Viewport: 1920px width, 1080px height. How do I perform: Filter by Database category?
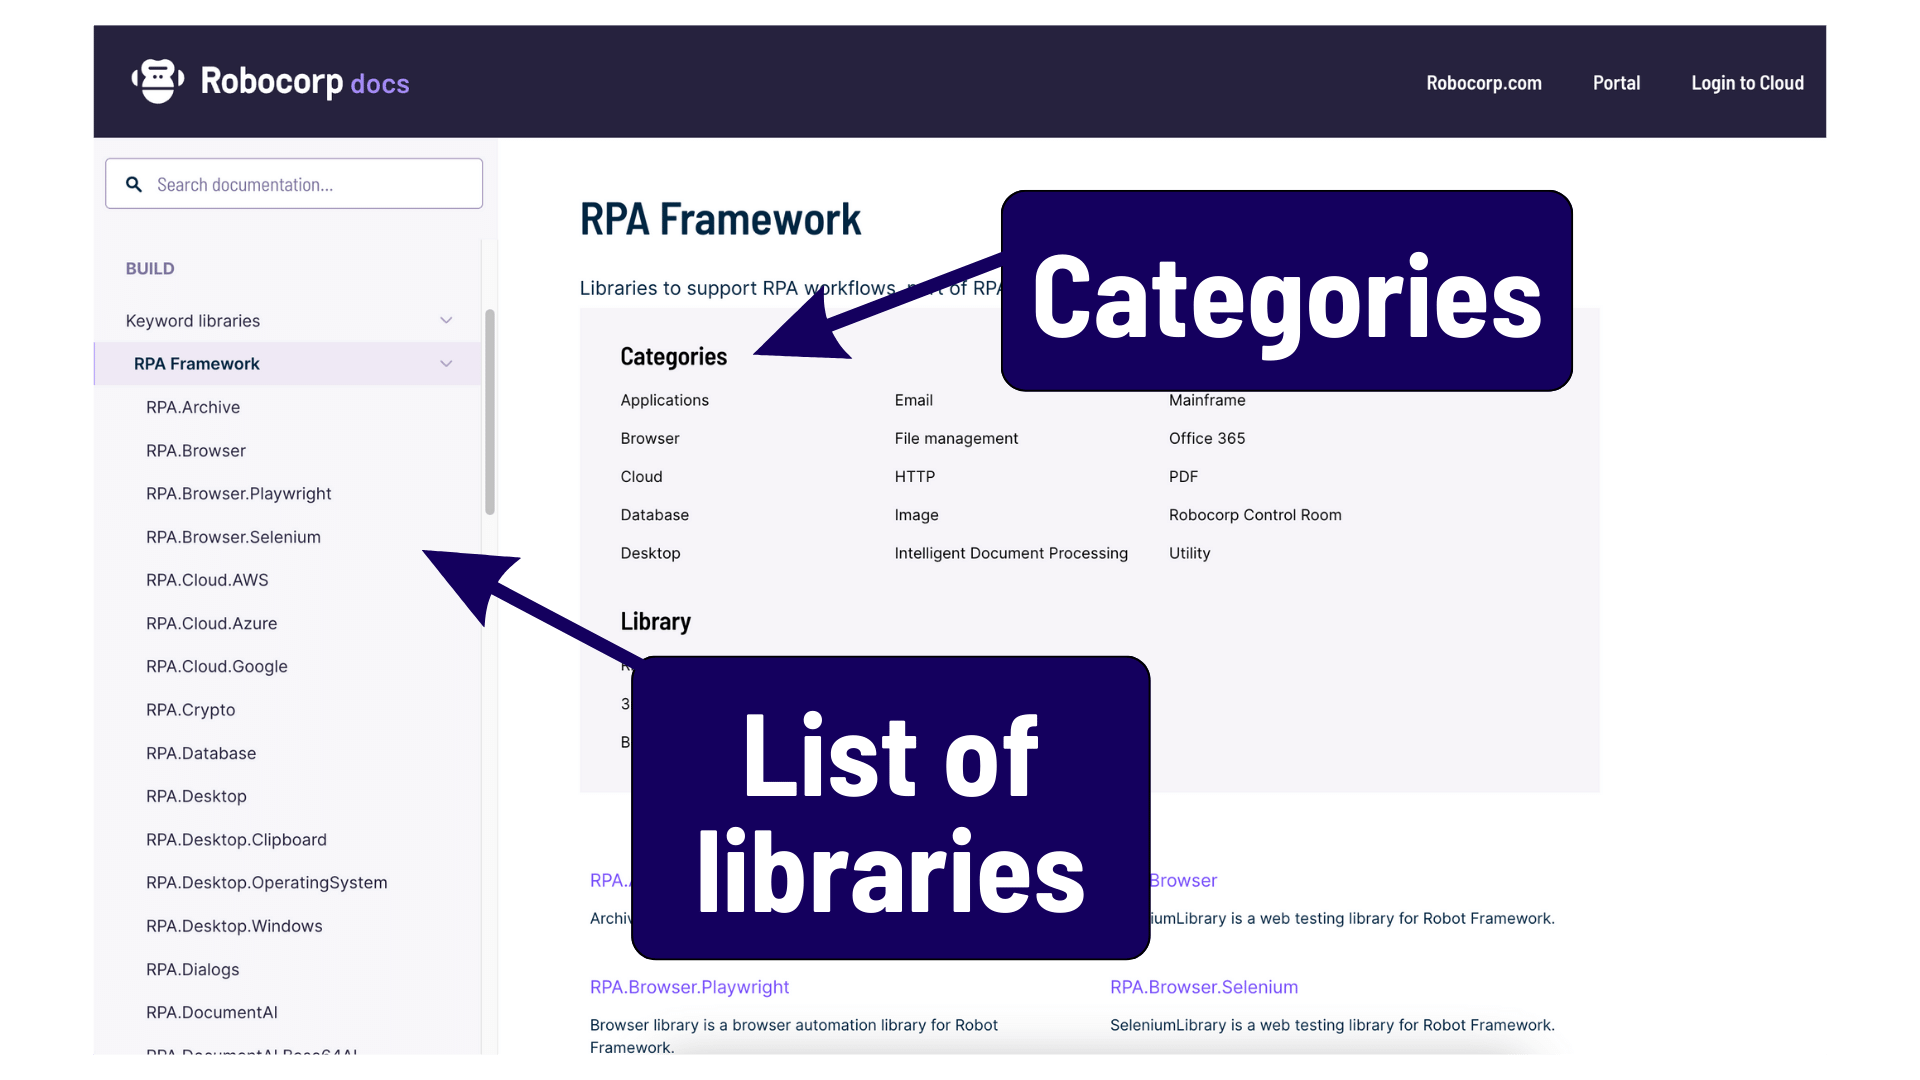click(655, 515)
